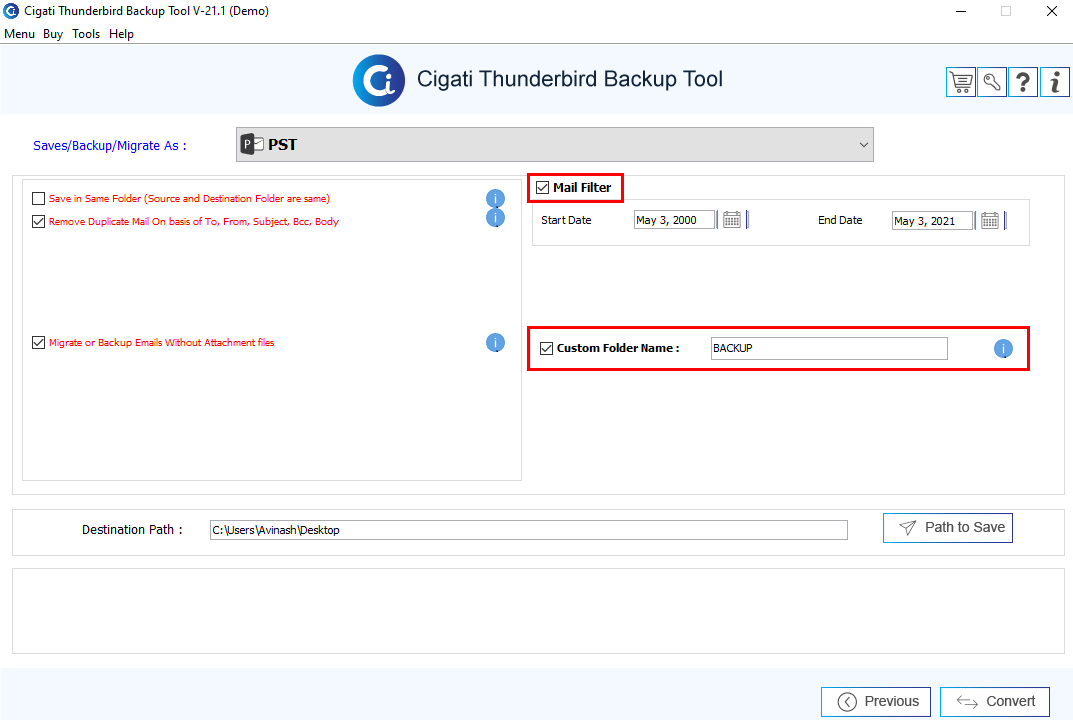Screen dimensions: 1073x720
Task: Open the Menu menu
Action: tap(19, 34)
